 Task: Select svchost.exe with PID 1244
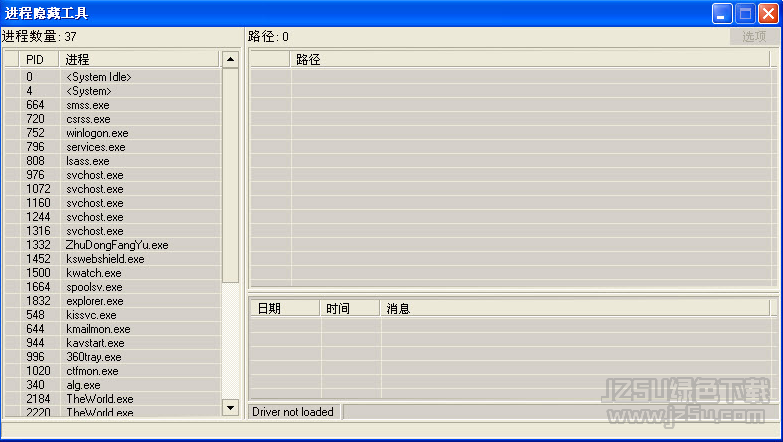tap(112, 217)
